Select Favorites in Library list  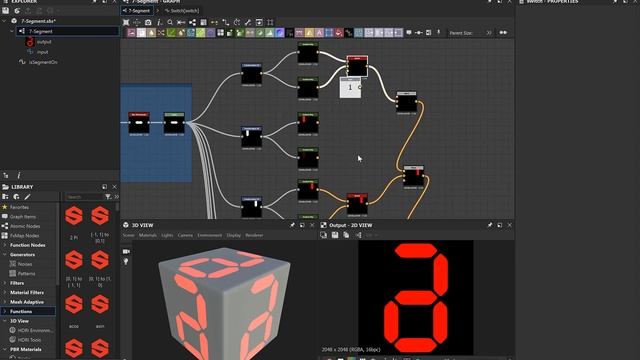coord(19,207)
